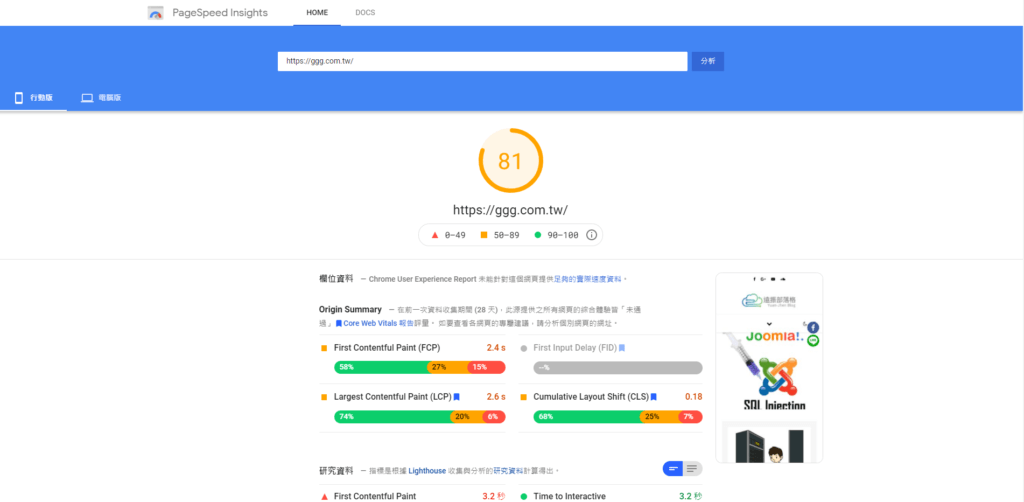The width and height of the screenshot is (1024, 502).
Task: Switch to the 行動版 mobile tab
Action: [33, 98]
